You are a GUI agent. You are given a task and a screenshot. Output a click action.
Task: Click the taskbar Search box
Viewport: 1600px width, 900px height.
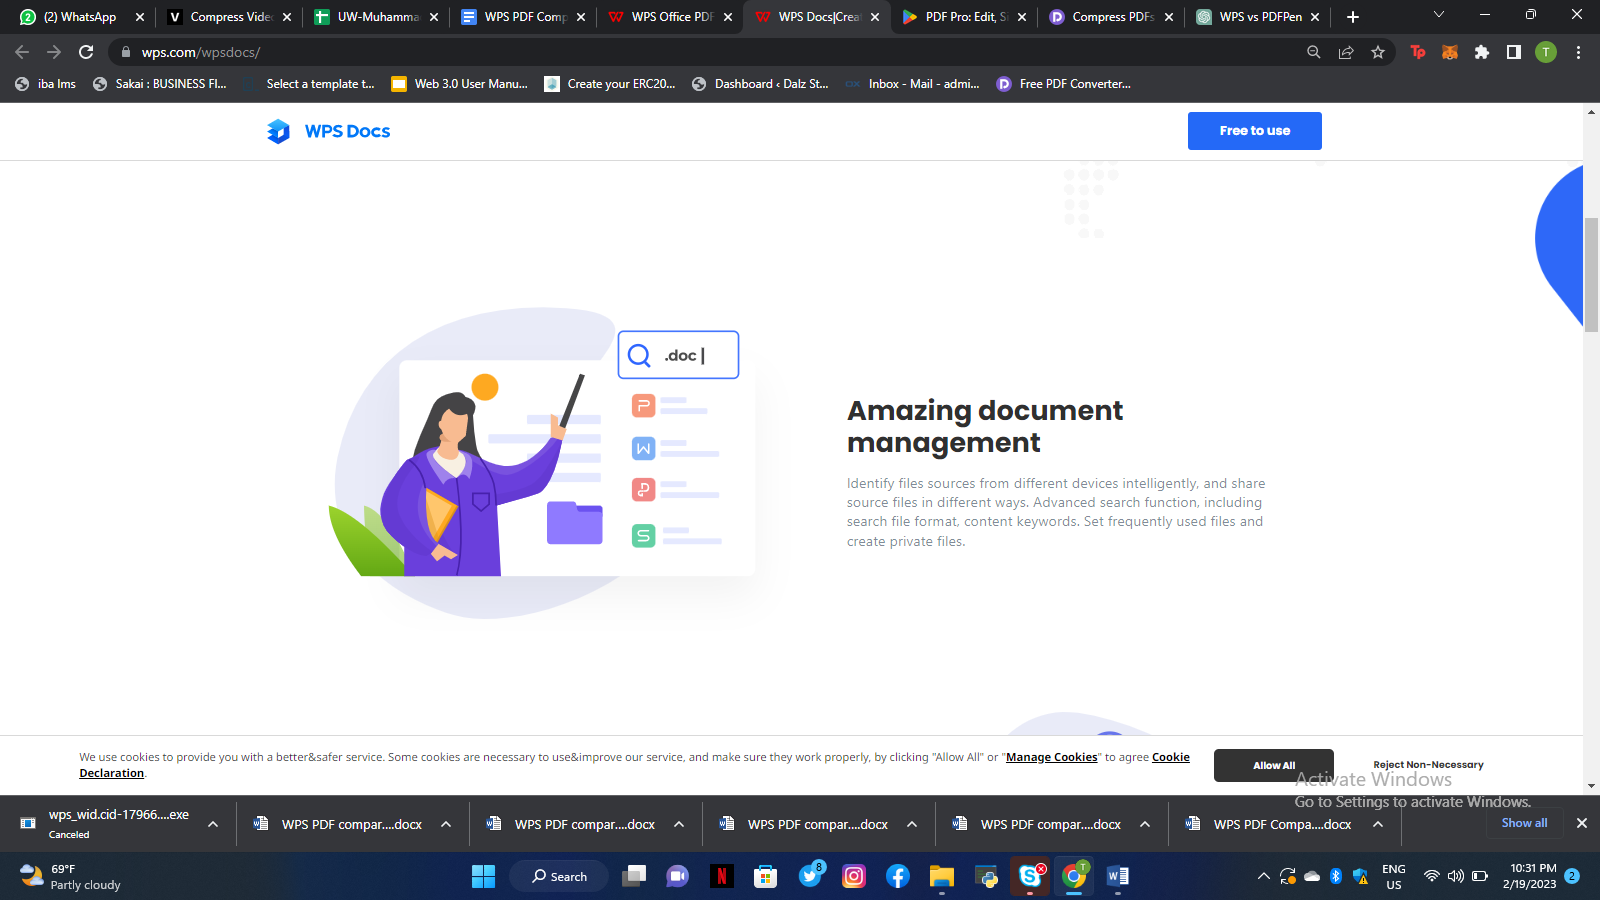559,876
